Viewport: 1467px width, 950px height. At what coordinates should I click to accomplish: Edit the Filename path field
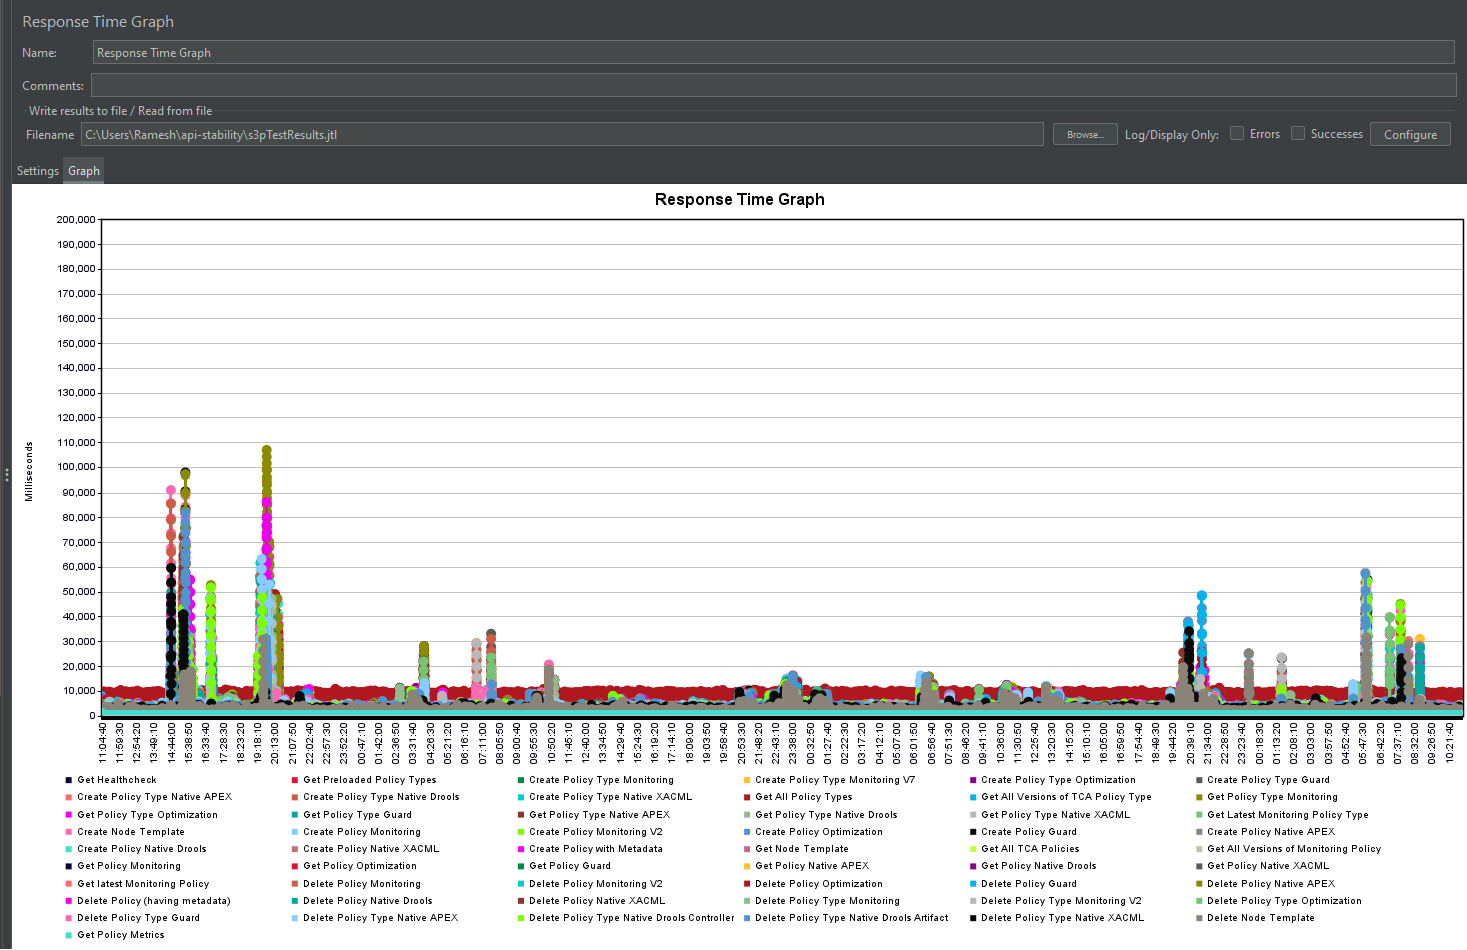[x=562, y=134]
